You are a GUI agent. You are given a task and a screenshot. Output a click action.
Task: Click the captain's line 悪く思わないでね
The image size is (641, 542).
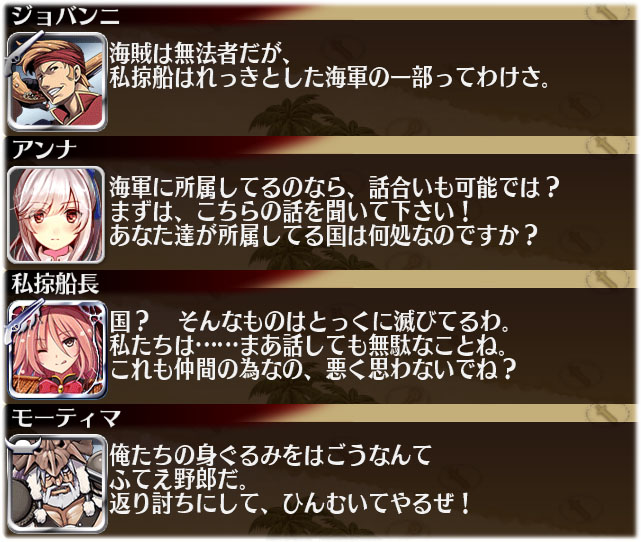[x=312, y=370]
